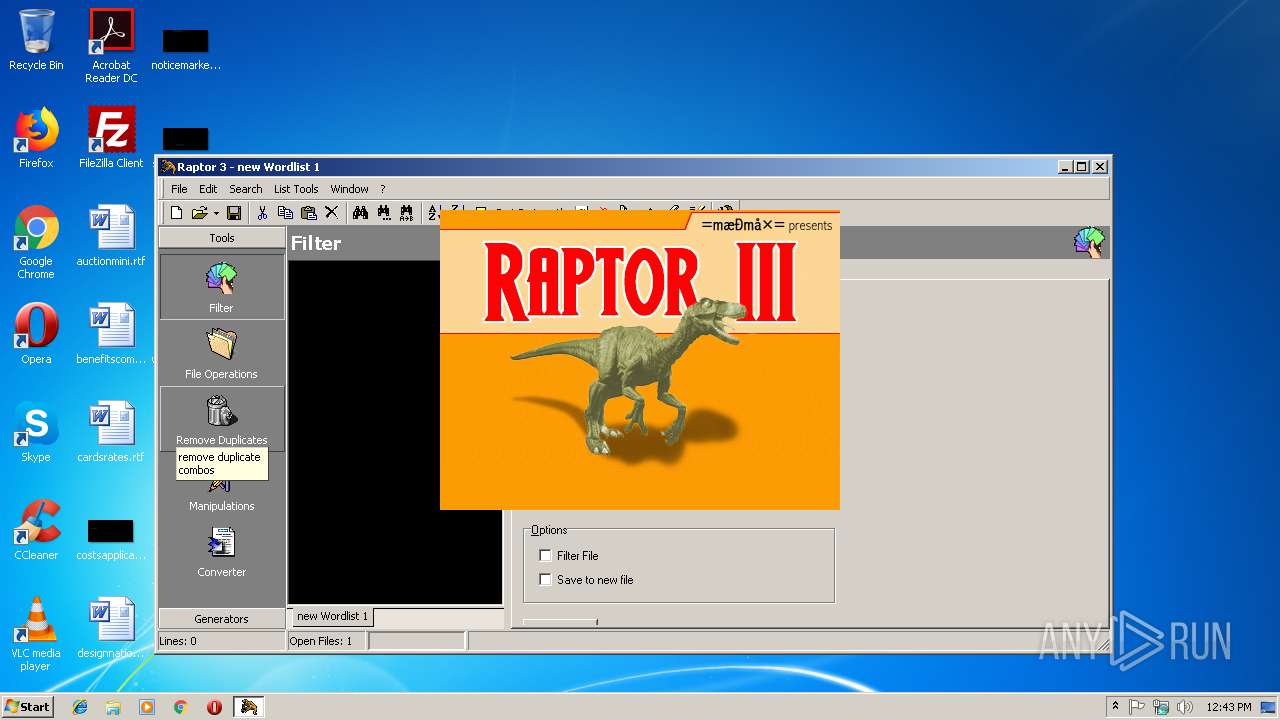
Task: Enable the Save to new file checkbox
Action: point(545,579)
